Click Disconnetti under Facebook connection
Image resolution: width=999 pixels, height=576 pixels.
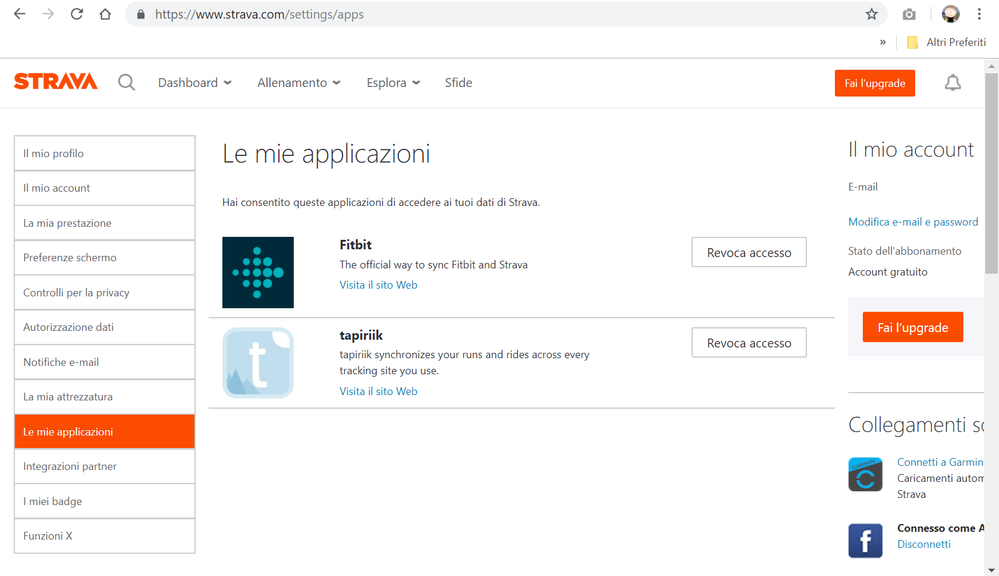point(924,544)
